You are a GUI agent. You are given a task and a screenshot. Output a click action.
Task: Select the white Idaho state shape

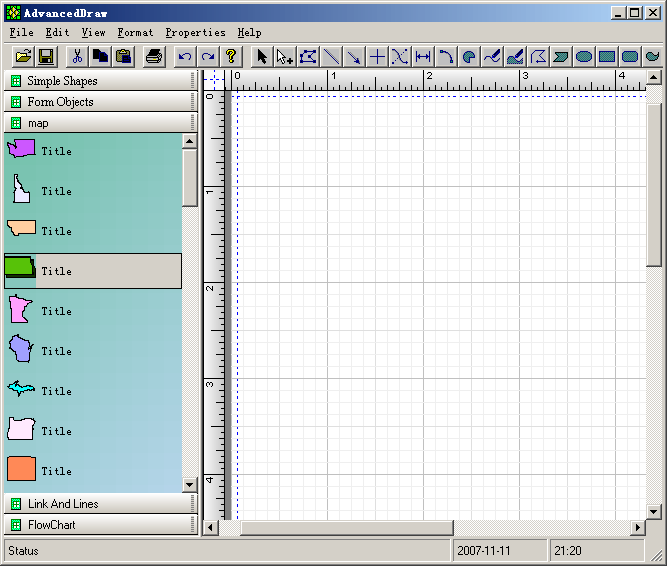click(21, 188)
